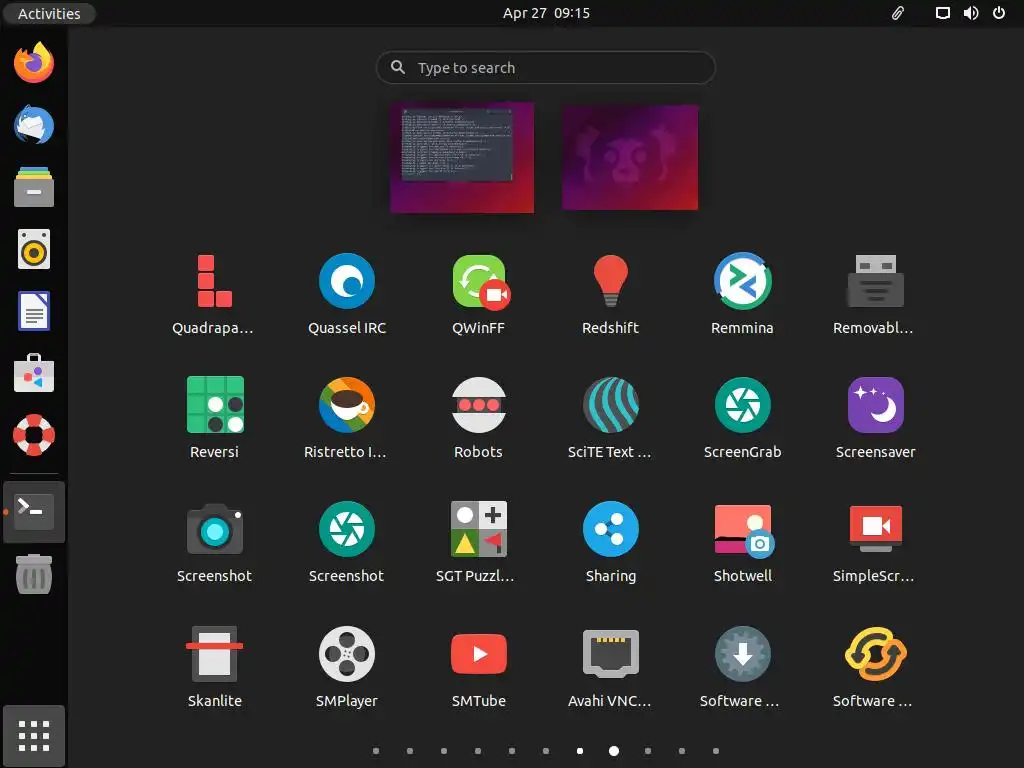Open the Sharing app

(611, 543)
